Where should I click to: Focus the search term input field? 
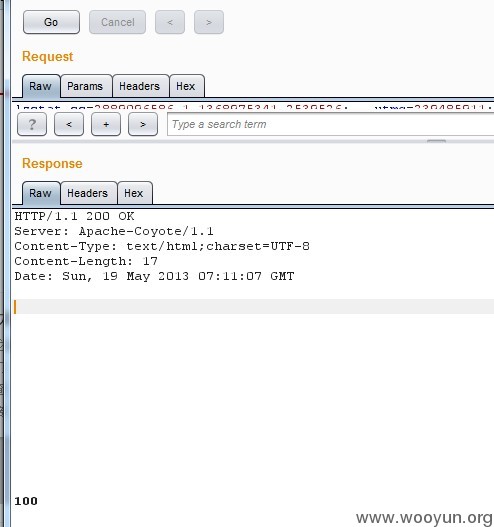click(331, 124)
